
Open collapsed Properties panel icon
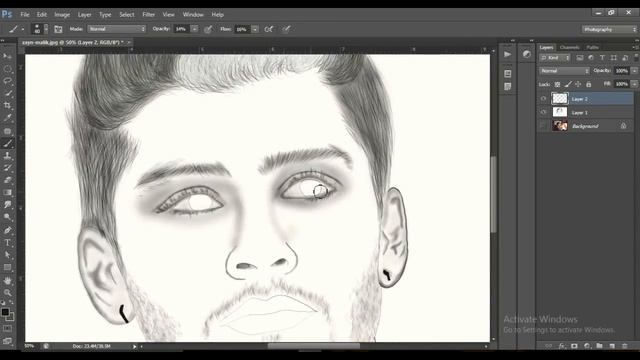click(507, 74)
